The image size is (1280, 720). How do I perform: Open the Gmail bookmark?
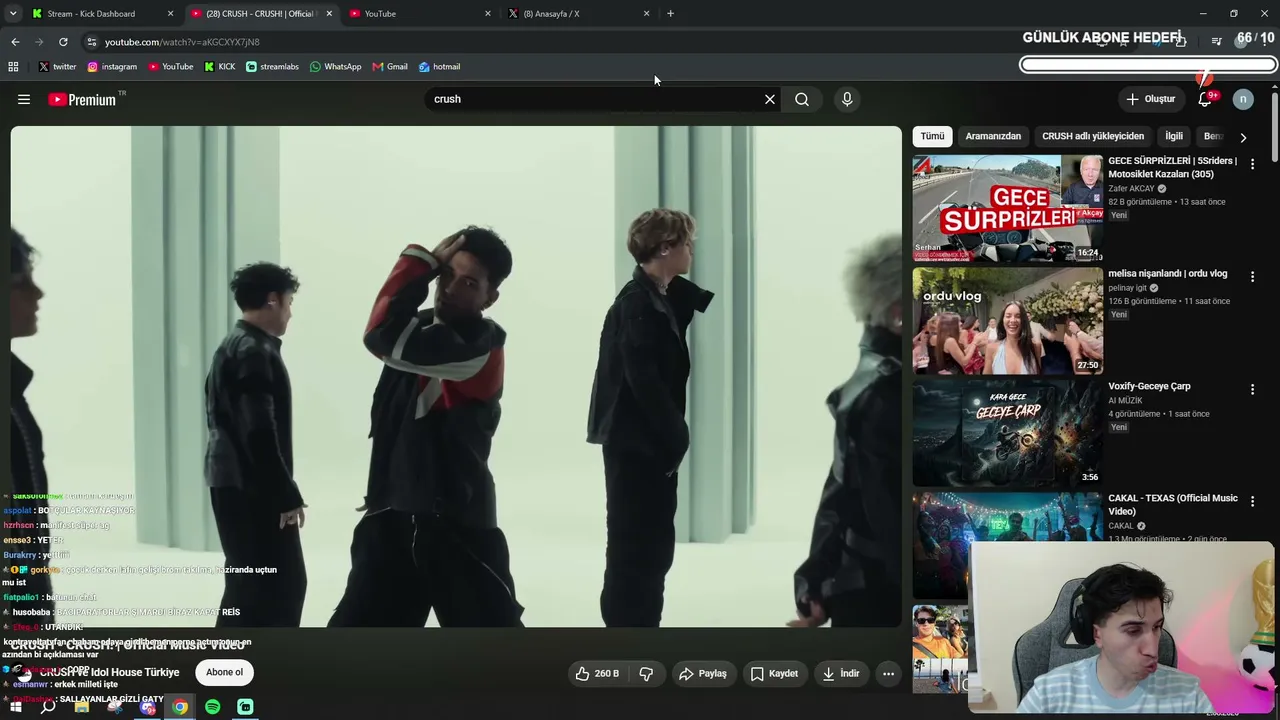point(390,67)
